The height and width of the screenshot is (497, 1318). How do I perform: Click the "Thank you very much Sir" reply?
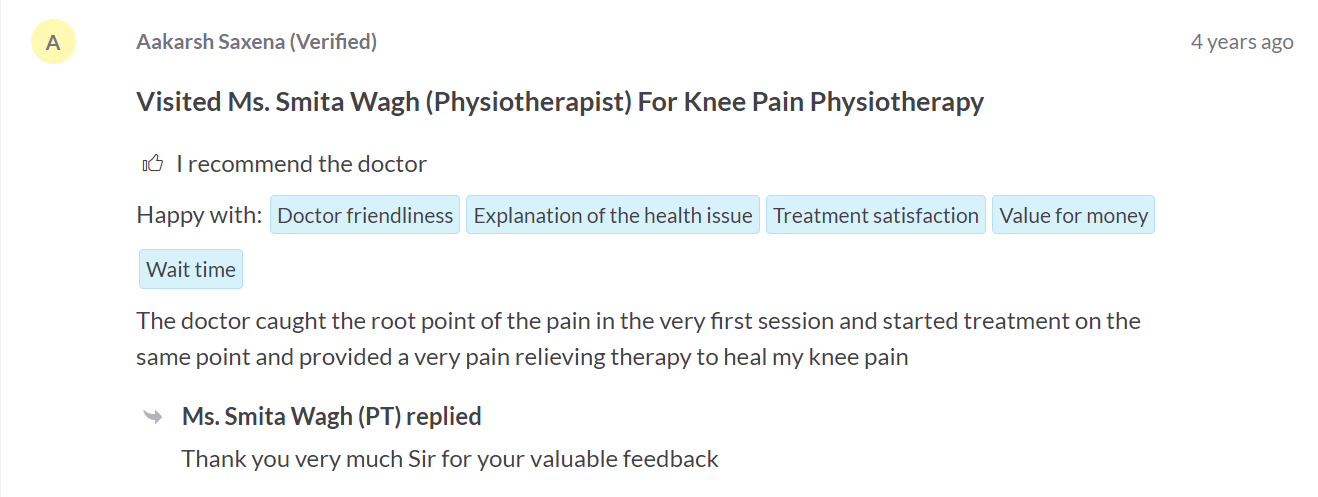450,459
